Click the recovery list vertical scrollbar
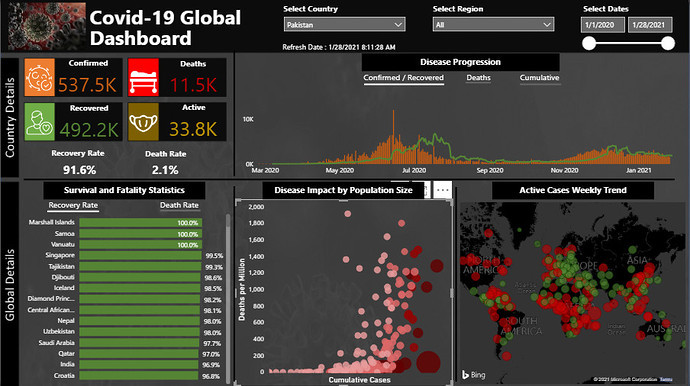 point(228,298)
